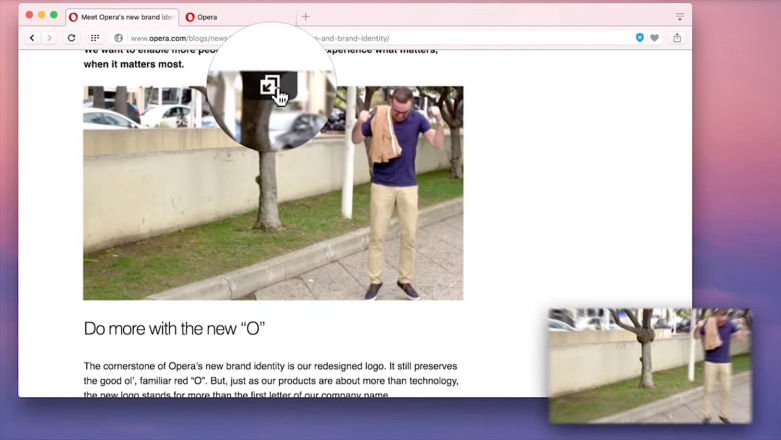Open the share icon
This screenshot has height=440, width=781.
(677, 38)
